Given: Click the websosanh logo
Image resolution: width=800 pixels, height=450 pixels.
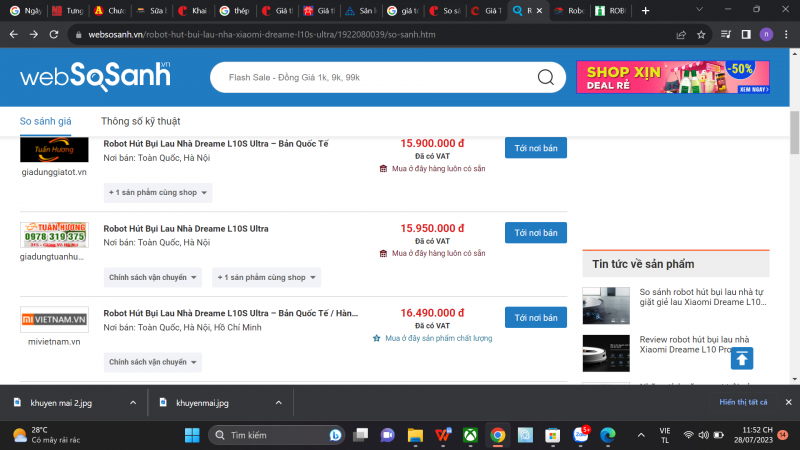Looking at the screenshot, I should point(95,77).
